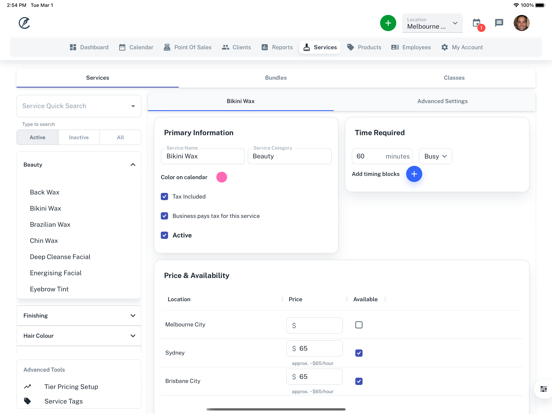Enable availability for Melbourne City
552x414 pixels.
pos(359,325)
